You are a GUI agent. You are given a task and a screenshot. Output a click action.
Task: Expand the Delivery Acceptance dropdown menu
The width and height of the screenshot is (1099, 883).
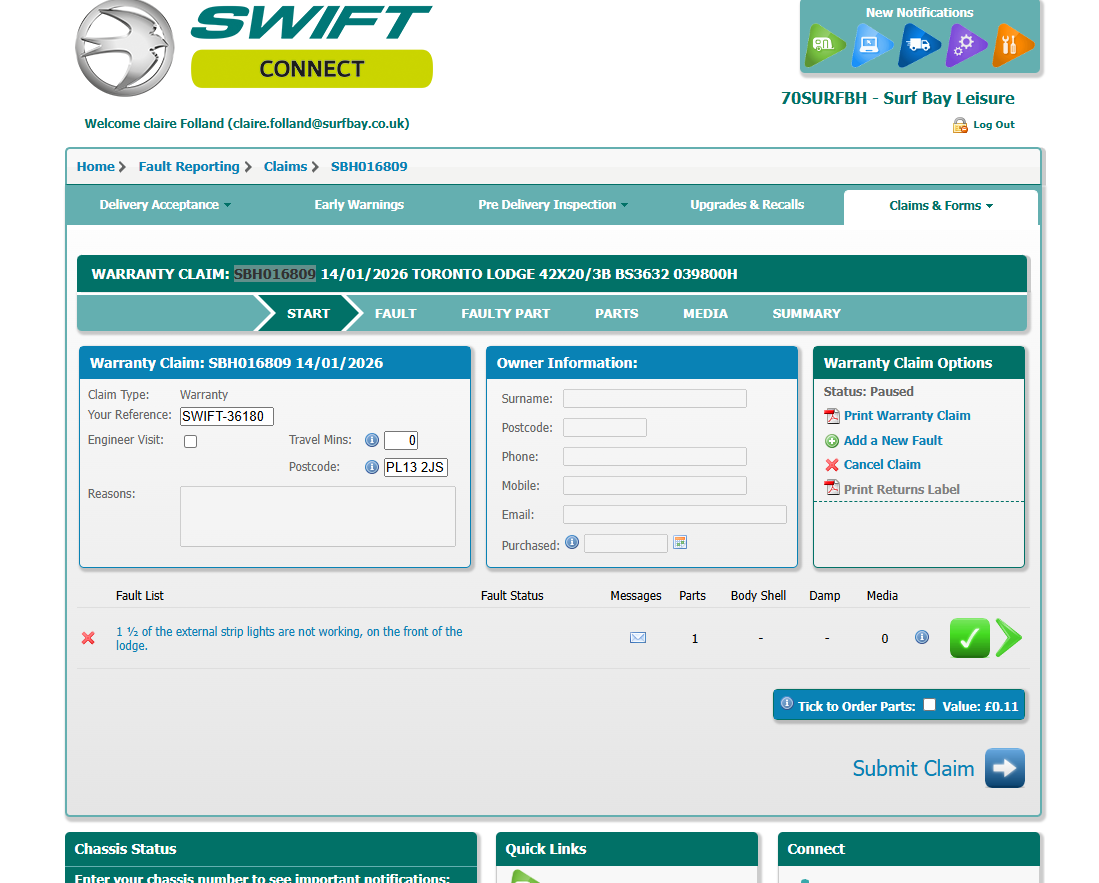165,205
